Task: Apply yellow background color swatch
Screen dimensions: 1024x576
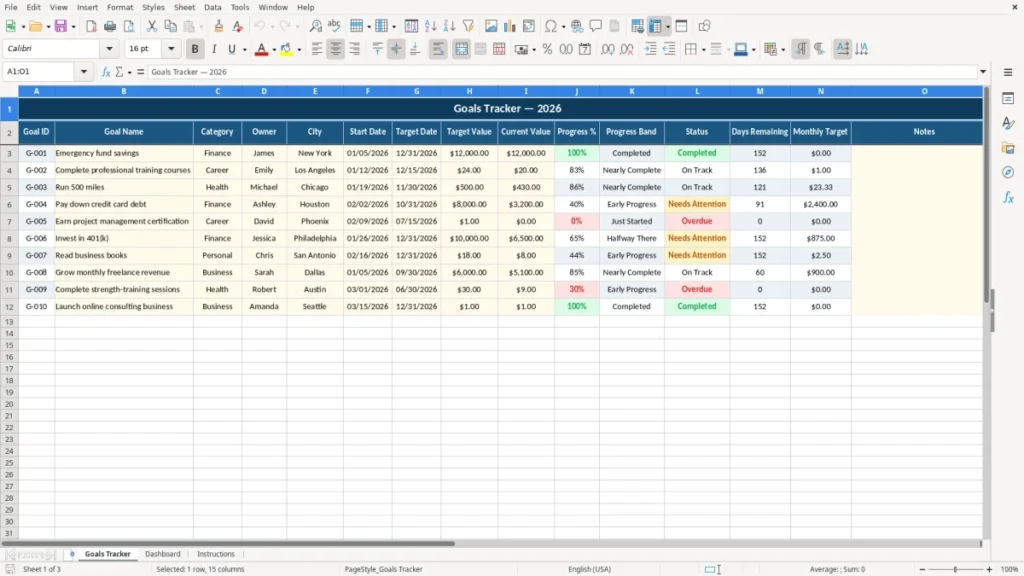Action: 286,49
